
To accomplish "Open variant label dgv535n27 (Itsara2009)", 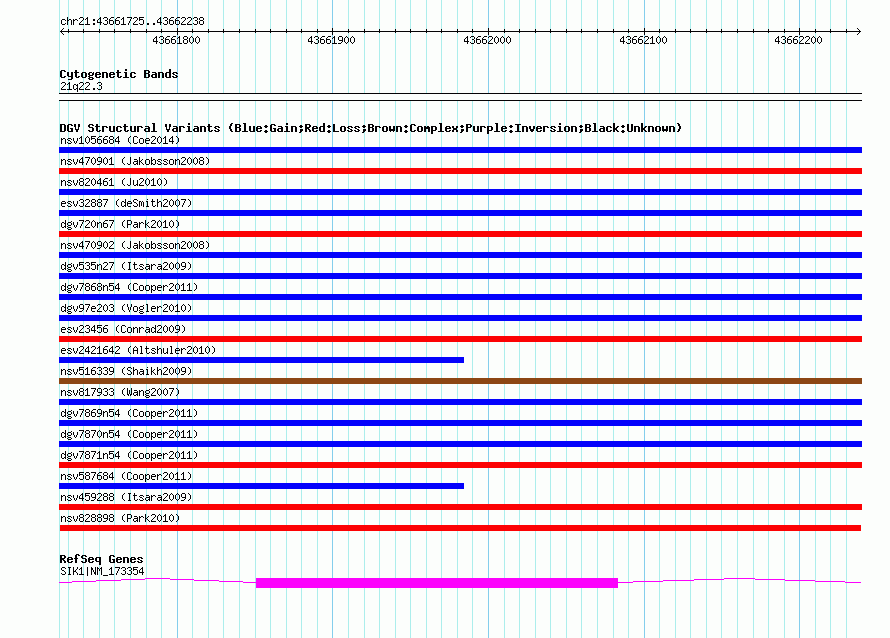I will 126,266.
